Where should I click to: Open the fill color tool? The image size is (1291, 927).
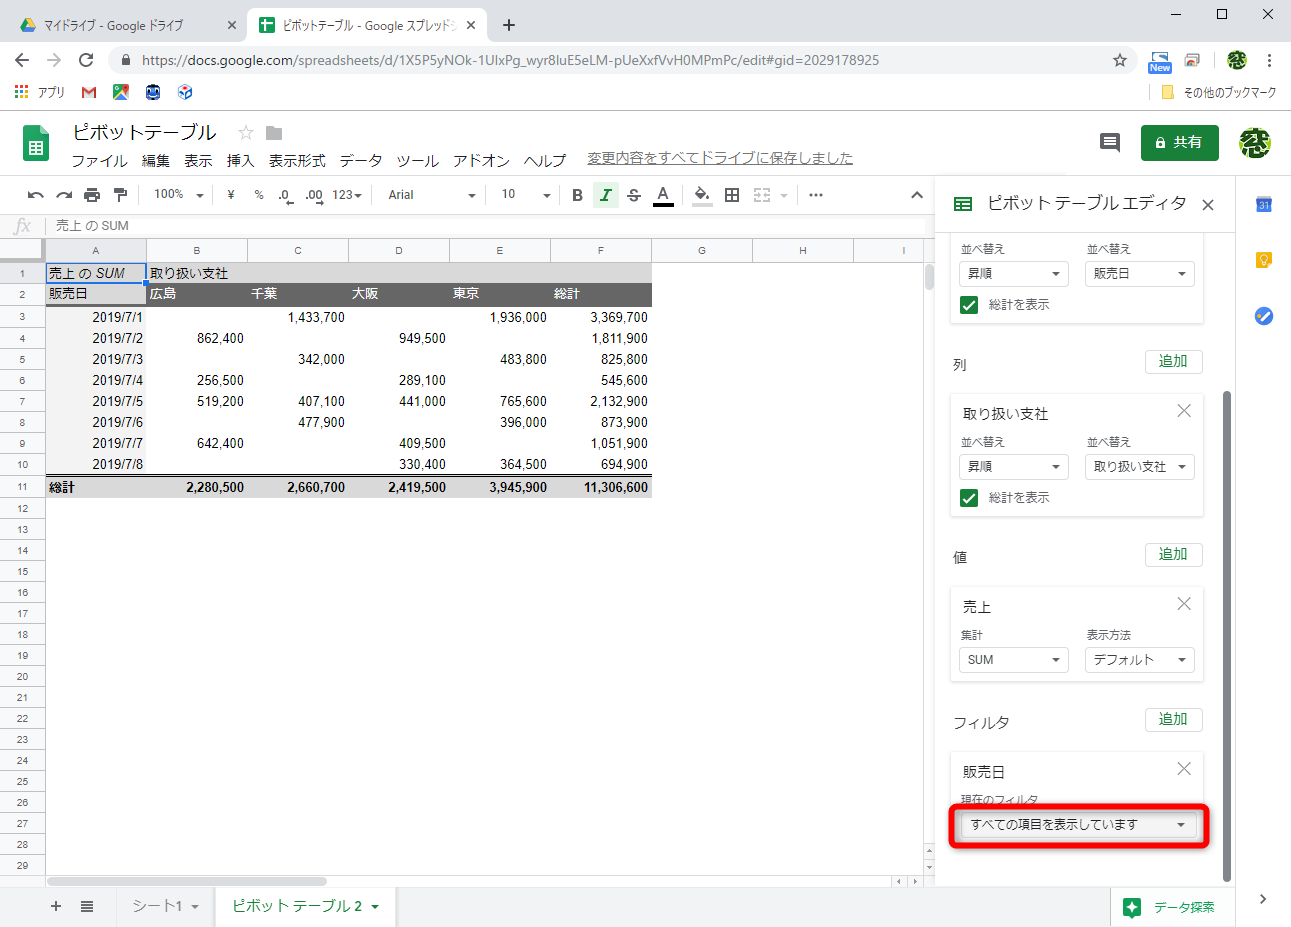click(x=701, y=194)
